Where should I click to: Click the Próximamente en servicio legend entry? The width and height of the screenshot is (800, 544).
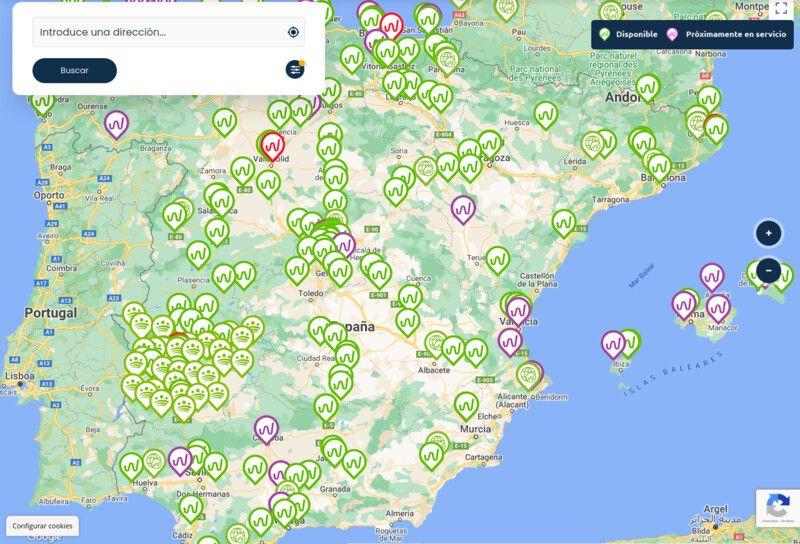point(727,34)
